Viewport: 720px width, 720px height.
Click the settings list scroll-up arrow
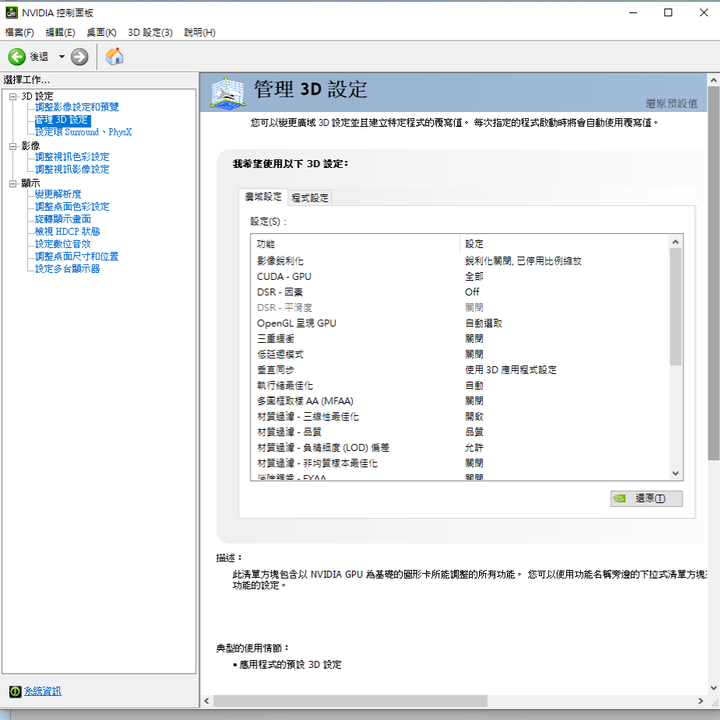(x=675, y=242)
